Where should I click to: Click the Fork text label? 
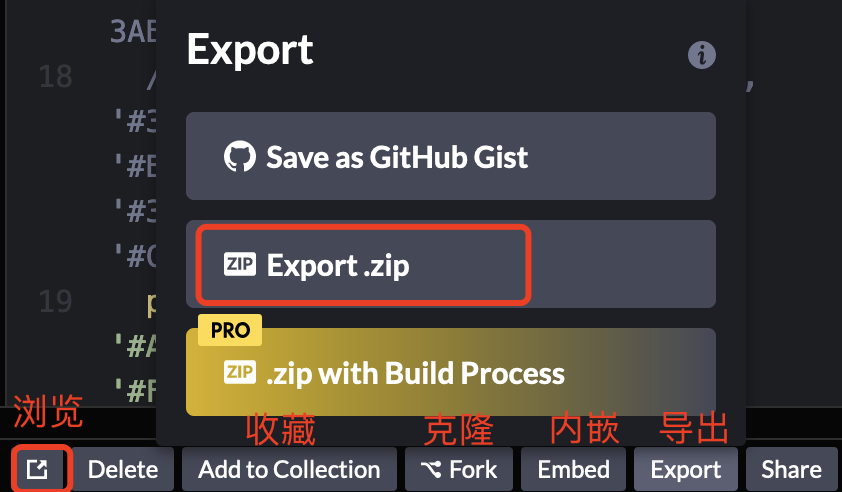[x=473, y=469]
